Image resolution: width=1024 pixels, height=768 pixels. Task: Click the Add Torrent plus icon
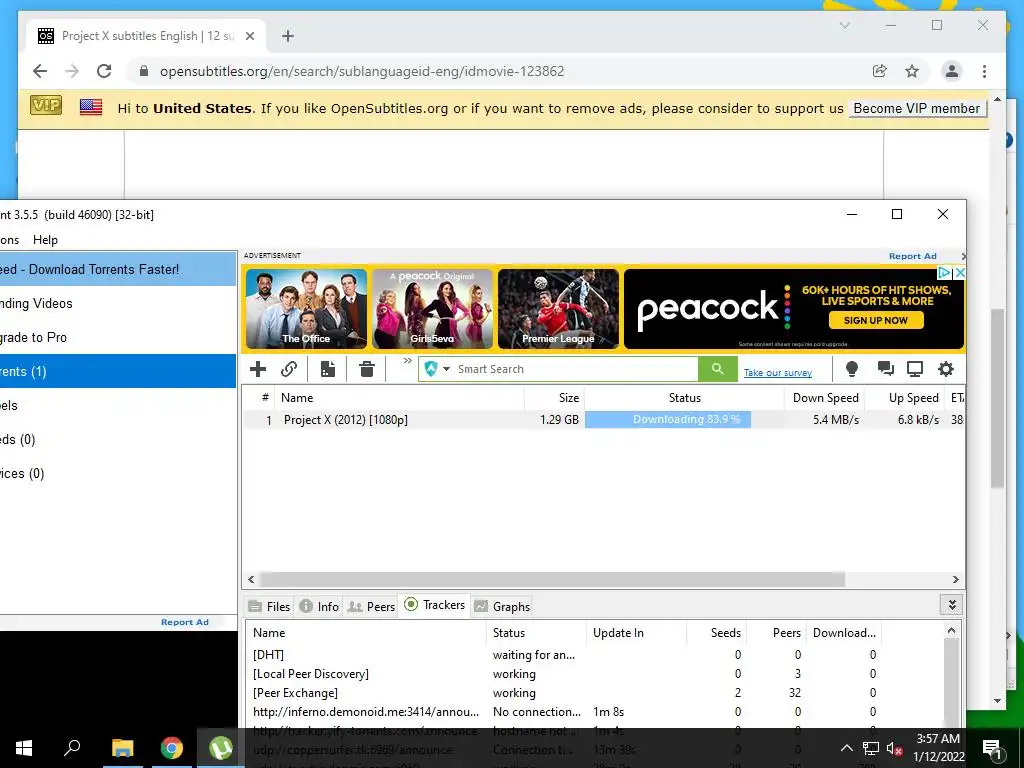click(x=258, y=369)
